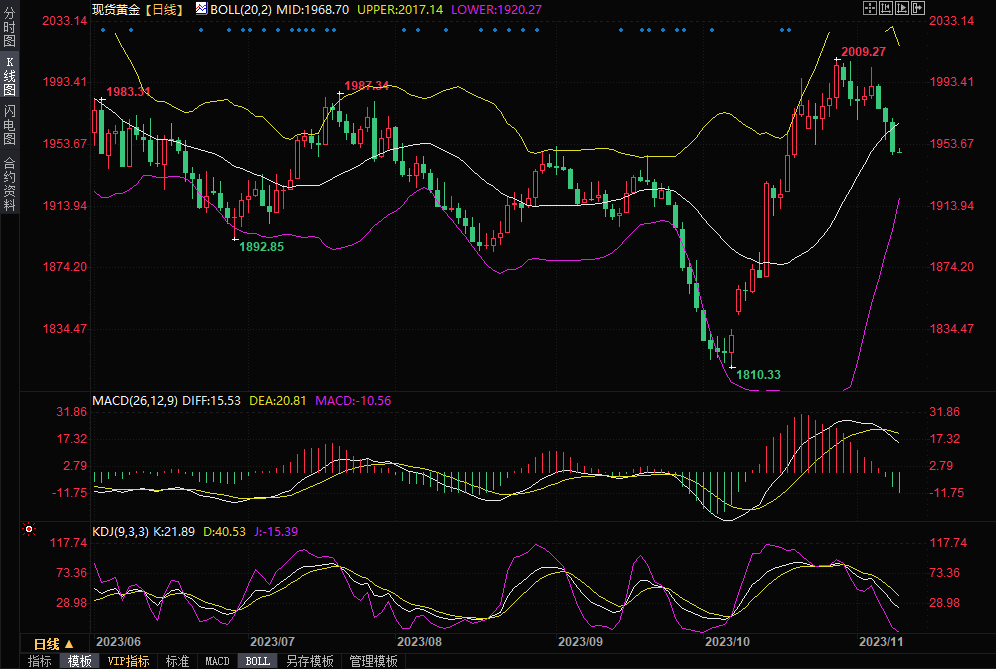Open the 闪电图 sidebar tab
Image resolution: width=996 pixels, height=669 pixels.
coord(9,123)
